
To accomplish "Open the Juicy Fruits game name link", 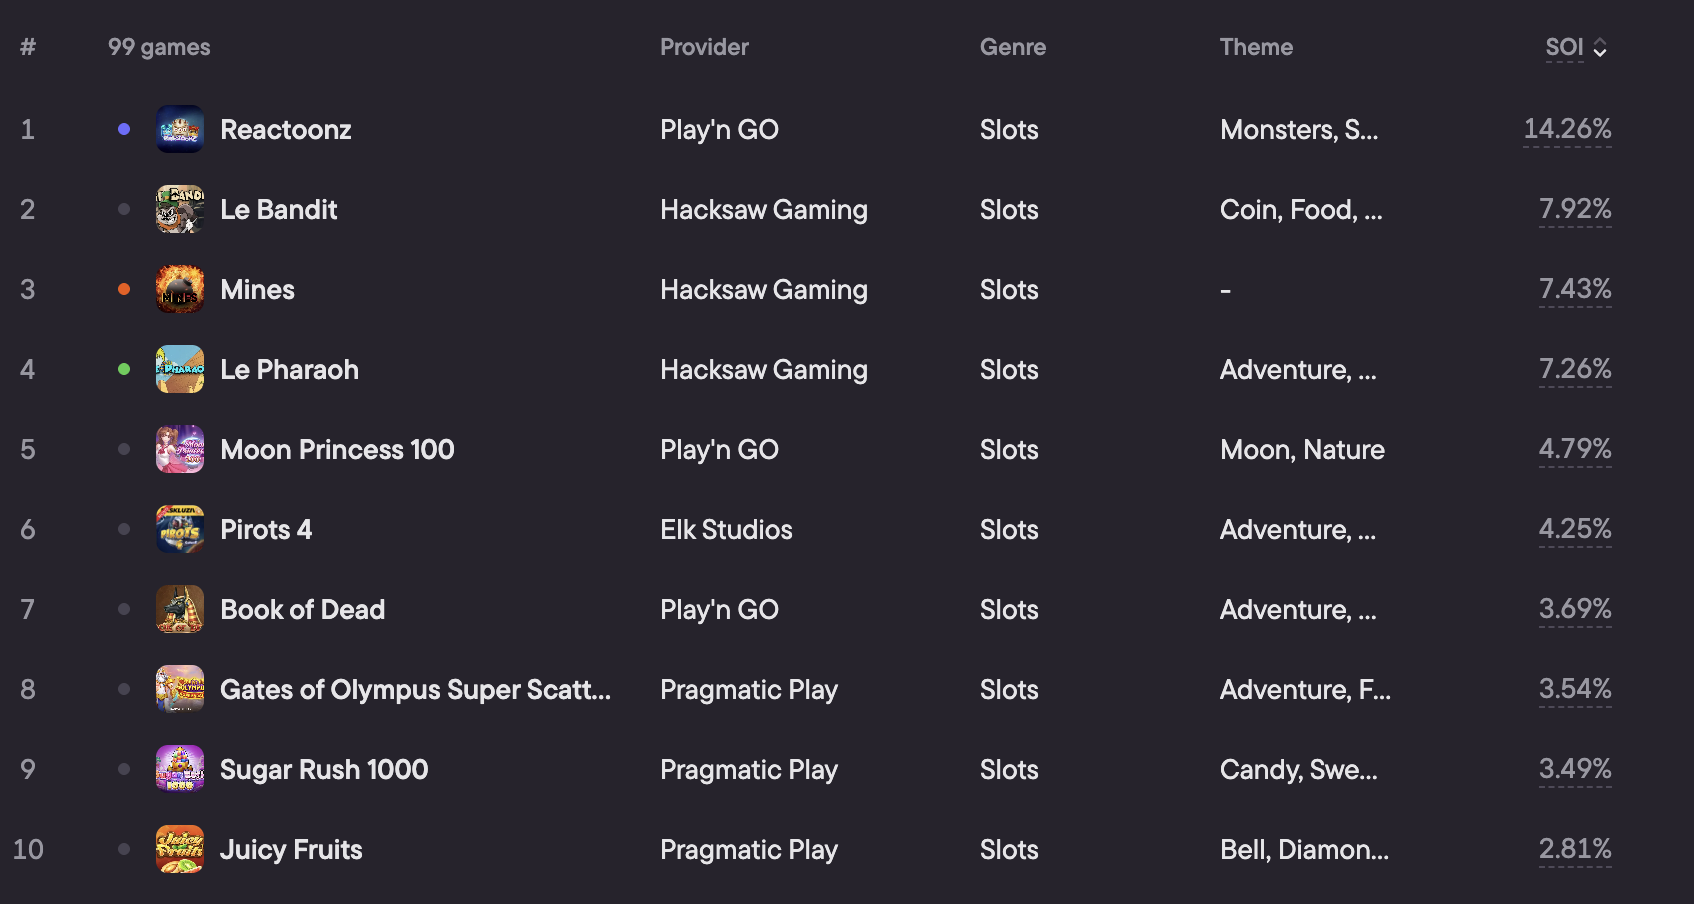I will pos(291,849).
